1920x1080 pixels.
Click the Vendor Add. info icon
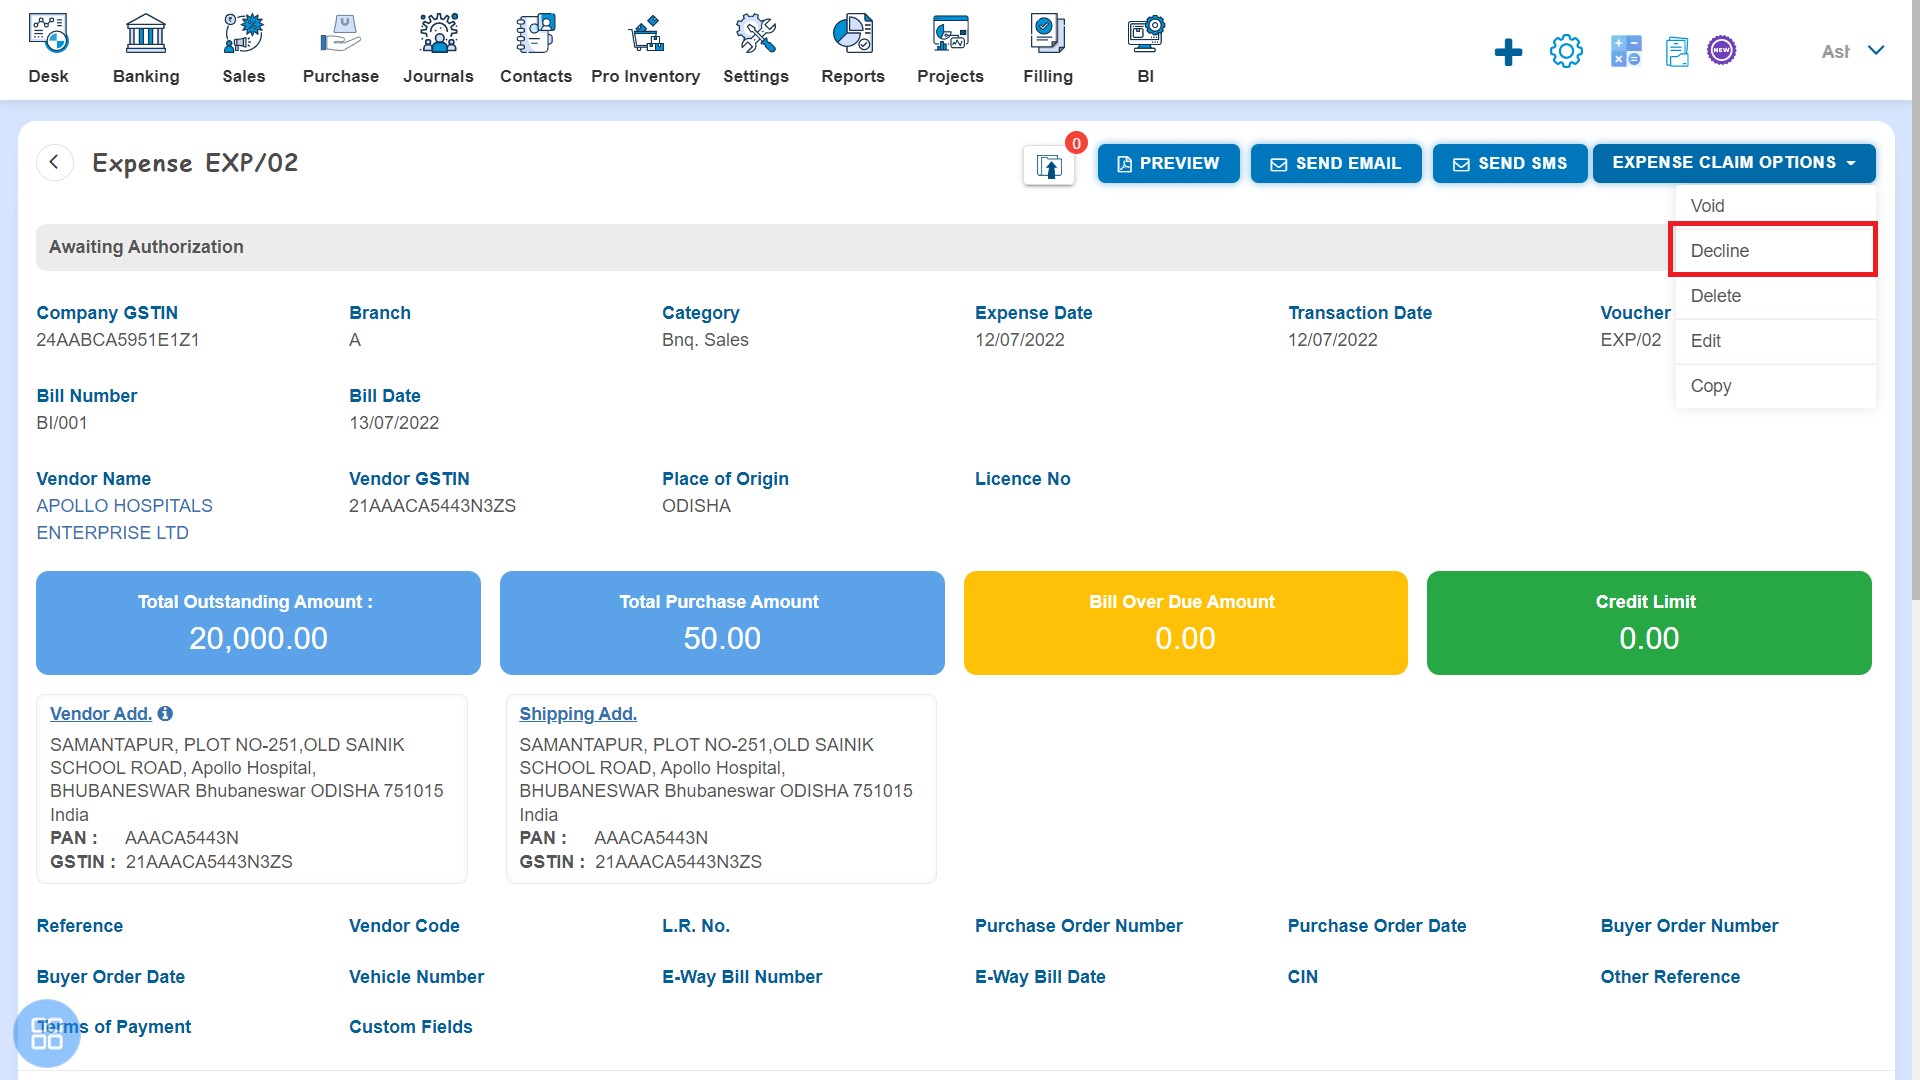[x=165, y=713]
